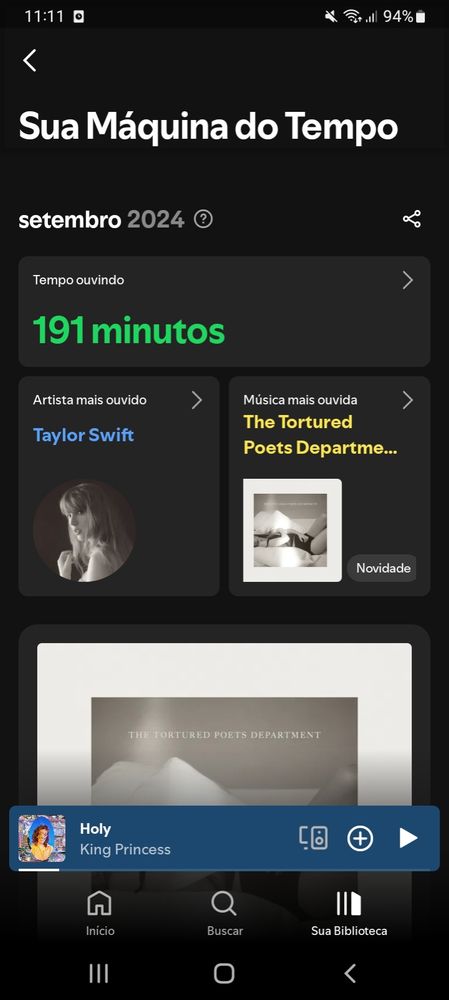Open Taylor Swift artist link

click(x=84, y=435)
